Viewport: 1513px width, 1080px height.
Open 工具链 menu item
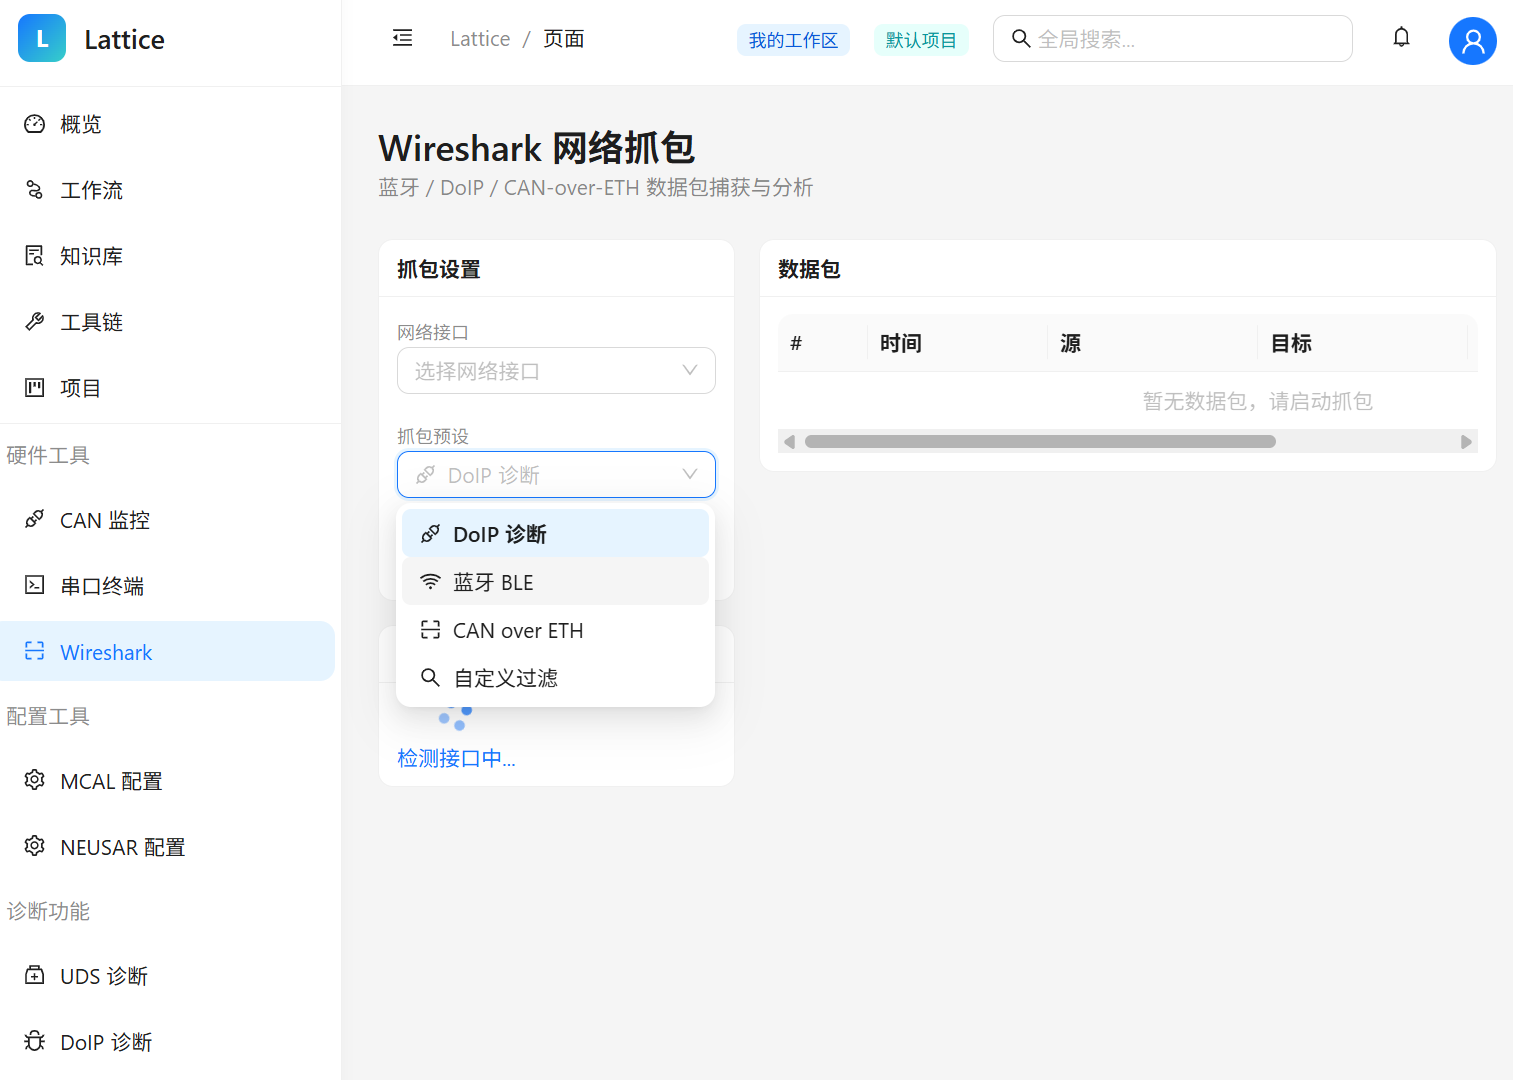coord(167,322)
